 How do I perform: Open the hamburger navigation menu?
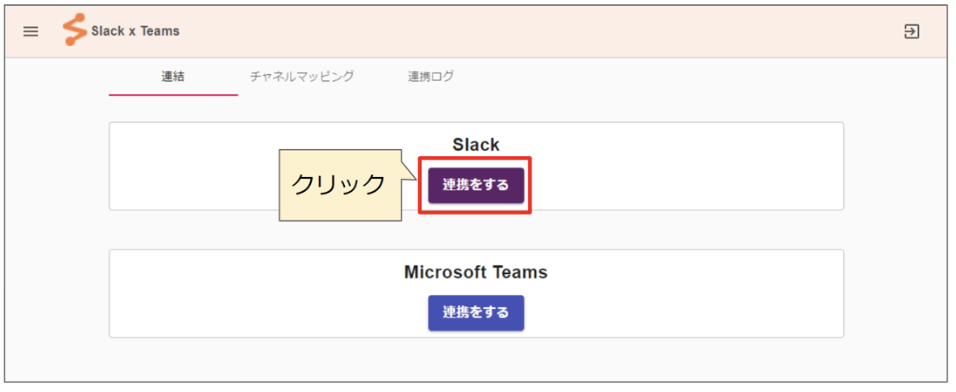30,32
